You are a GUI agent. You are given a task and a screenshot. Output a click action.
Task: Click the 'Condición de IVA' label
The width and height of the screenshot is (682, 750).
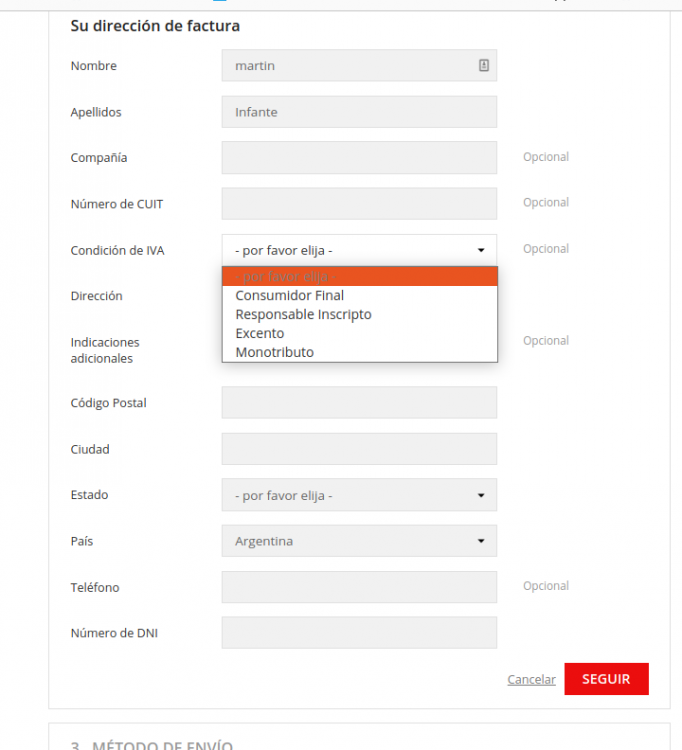[x=117, y=251]
